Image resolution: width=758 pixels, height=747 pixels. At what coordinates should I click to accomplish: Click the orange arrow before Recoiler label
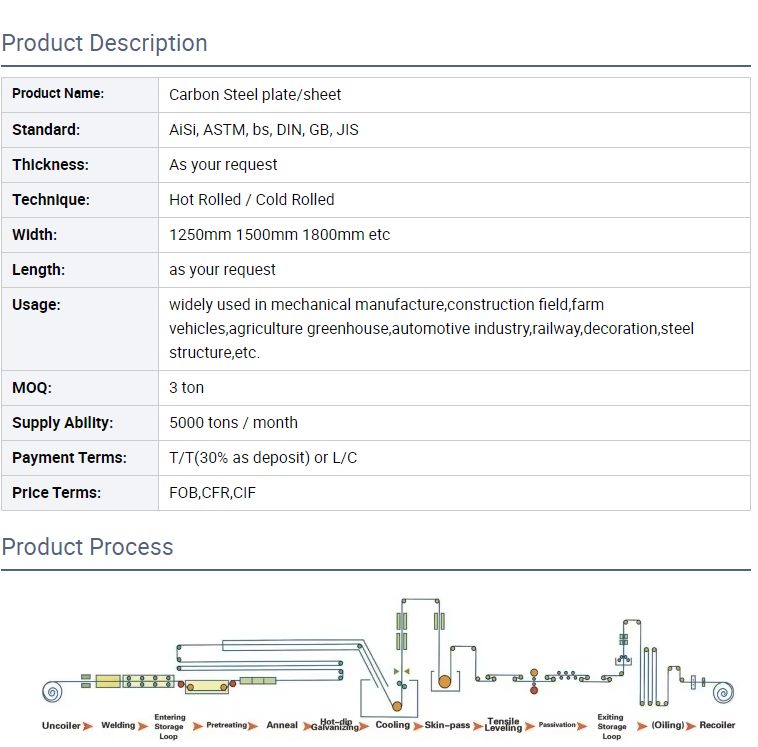692,725
